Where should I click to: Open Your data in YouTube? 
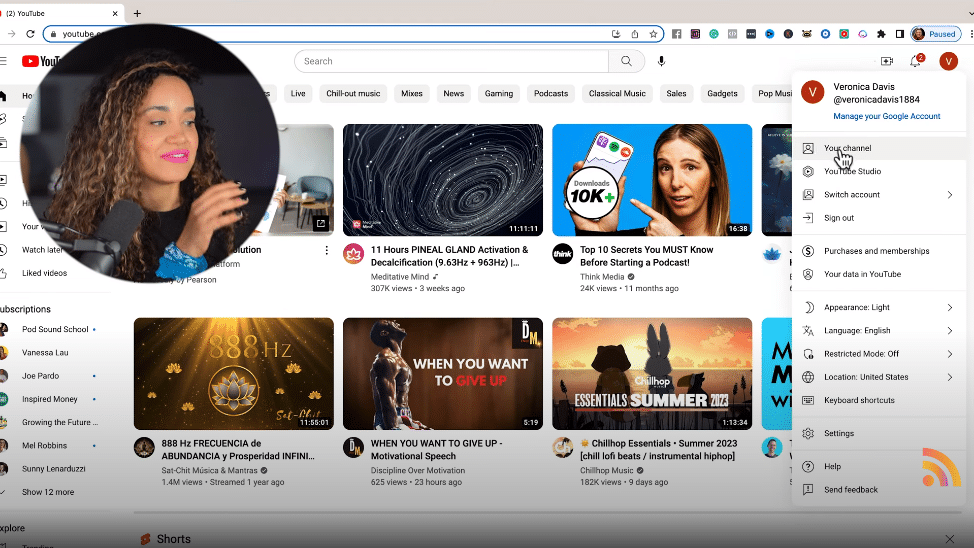click(878, 275)
